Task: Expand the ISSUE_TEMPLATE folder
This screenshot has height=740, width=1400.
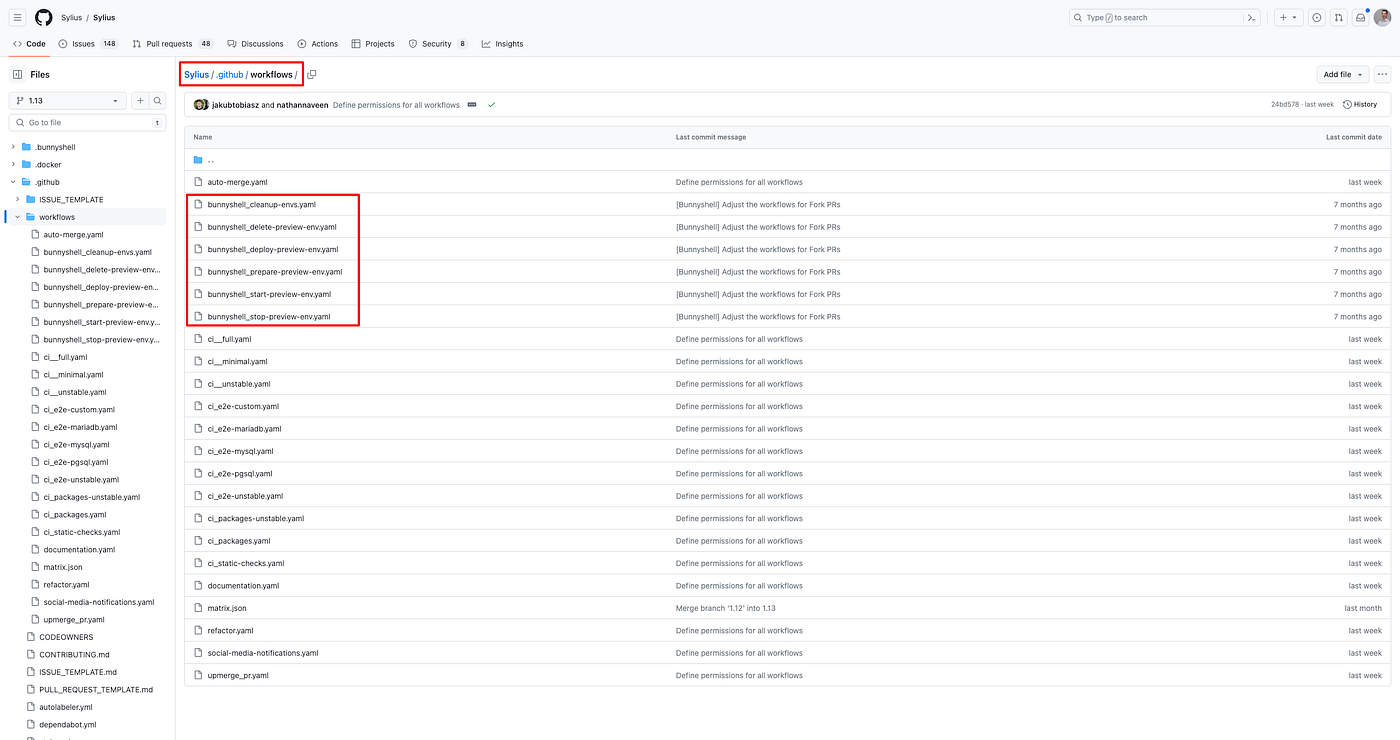Action: (x=18, y=199)
